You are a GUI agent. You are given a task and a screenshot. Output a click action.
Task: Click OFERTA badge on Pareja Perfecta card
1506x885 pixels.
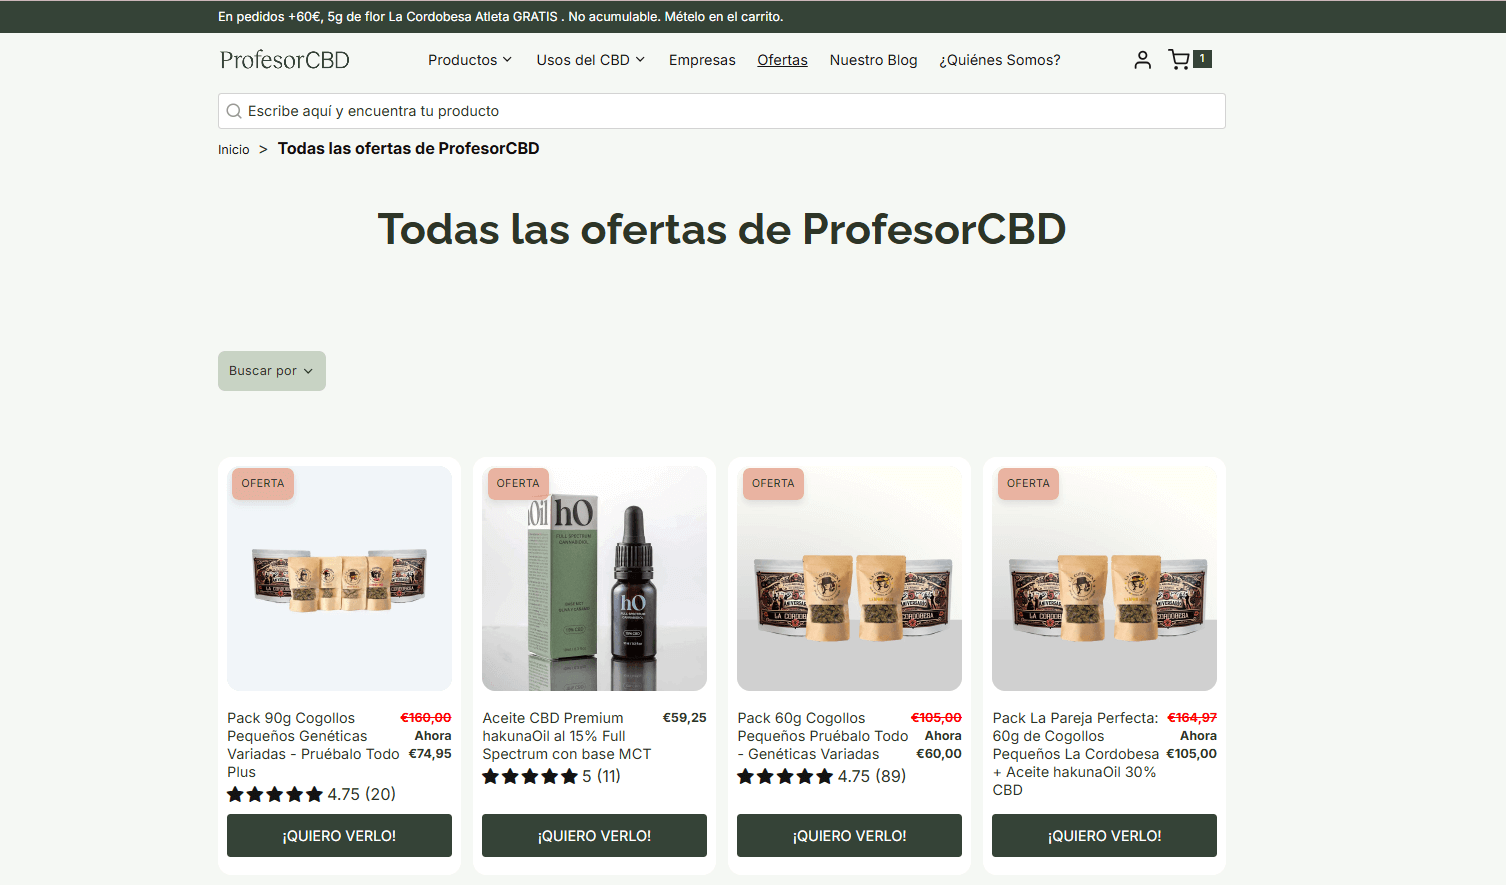tap(1028, 483)
